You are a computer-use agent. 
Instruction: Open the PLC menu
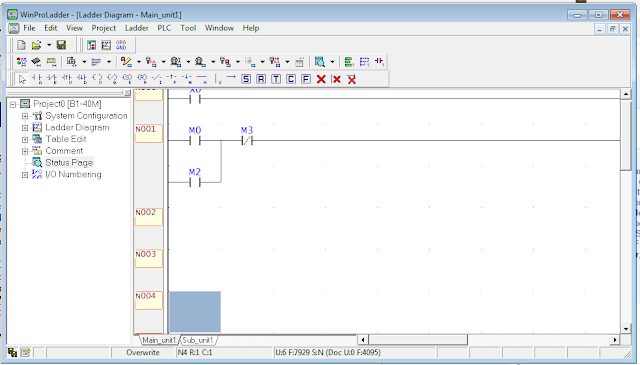164,28
